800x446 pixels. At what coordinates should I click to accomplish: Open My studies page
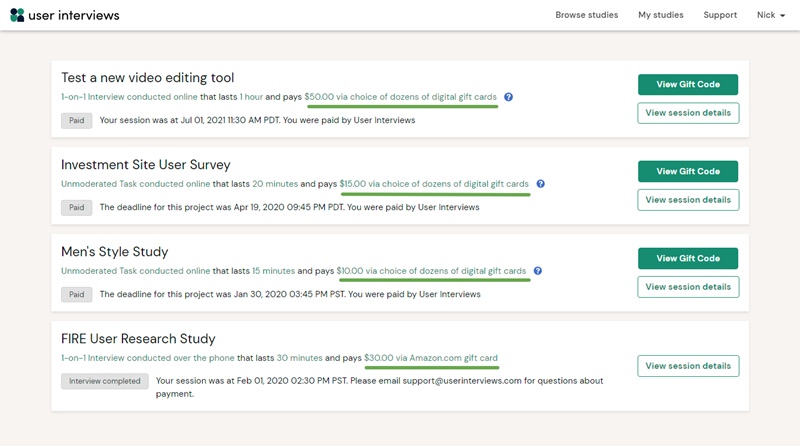[661, 15]
